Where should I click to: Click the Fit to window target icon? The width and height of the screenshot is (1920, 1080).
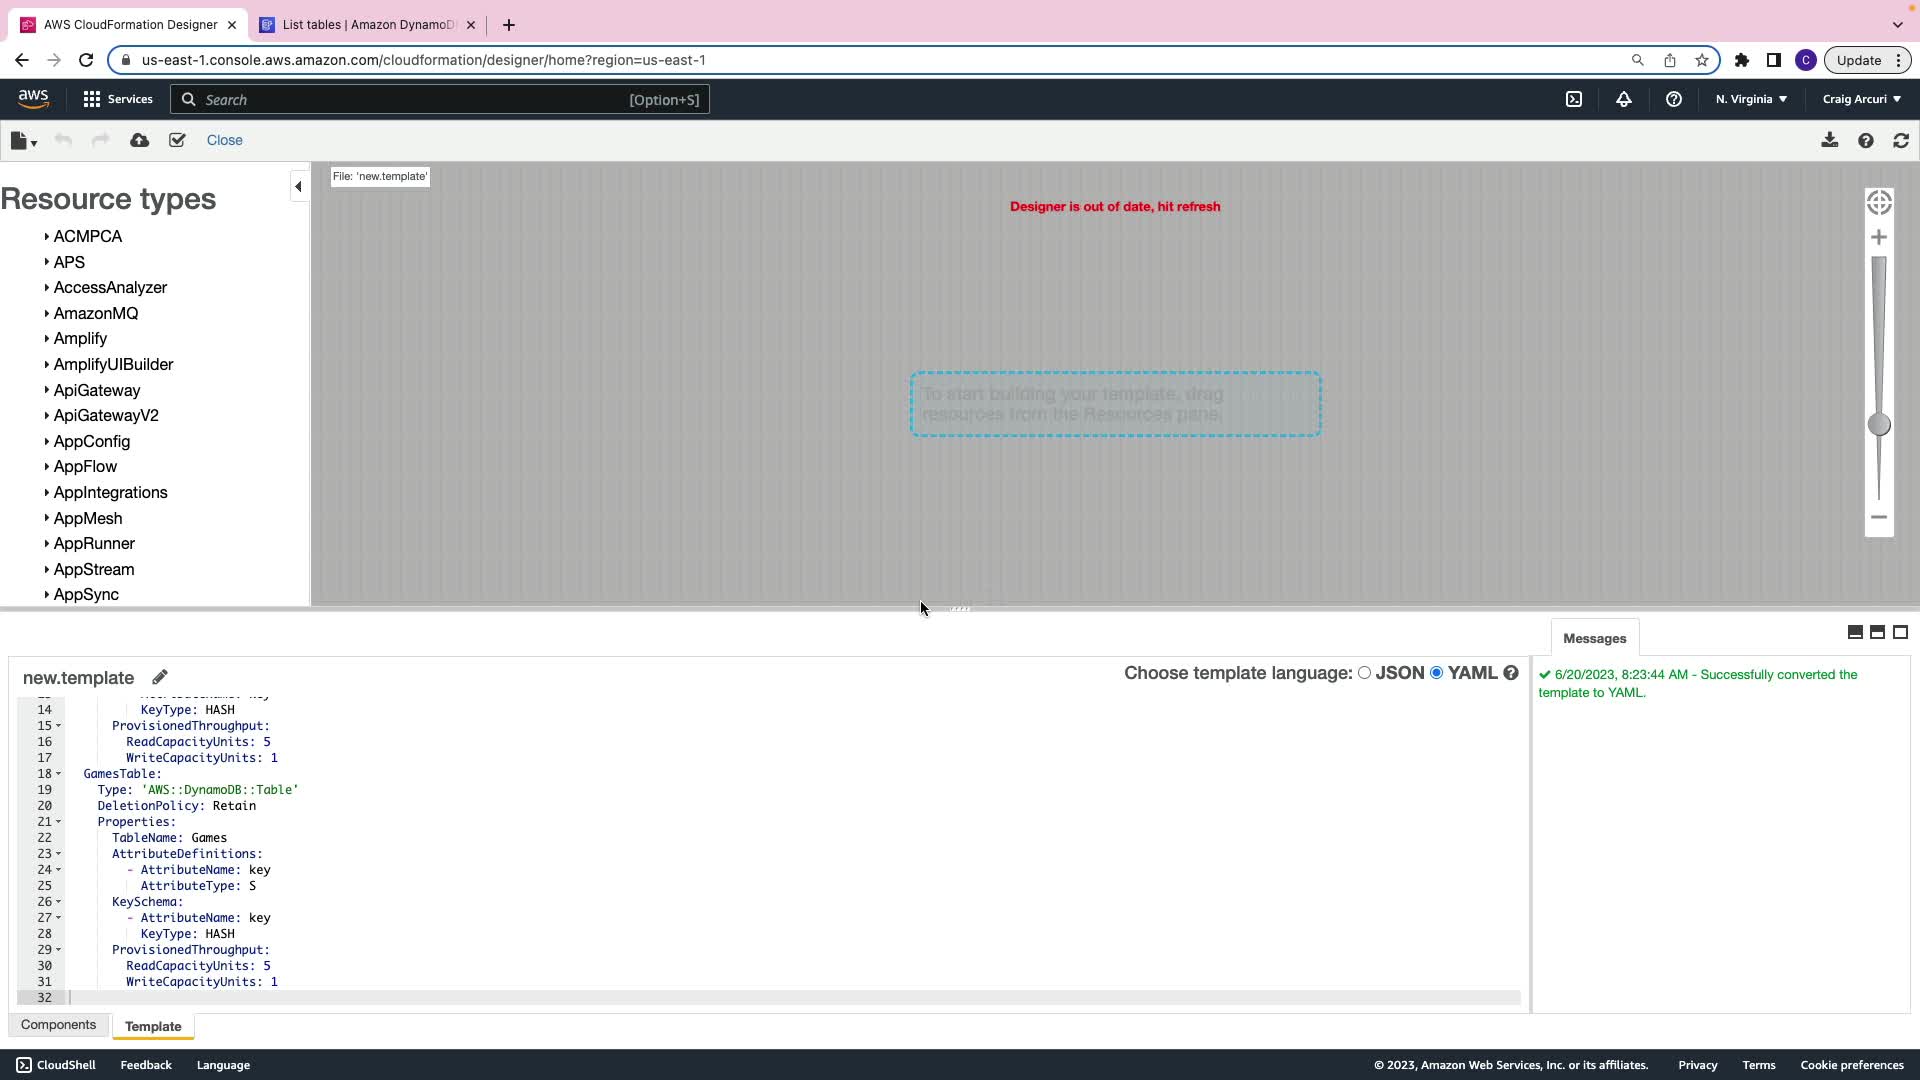[x=1879, y=203]
